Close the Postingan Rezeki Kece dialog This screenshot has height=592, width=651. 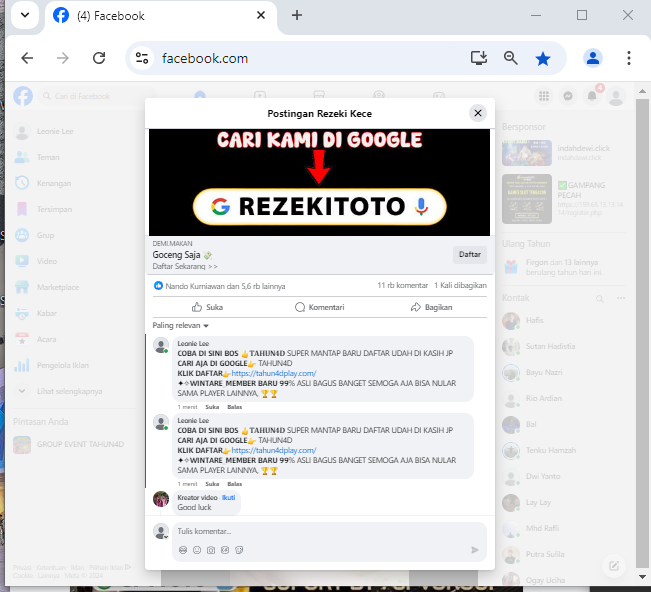pos(478,113)
